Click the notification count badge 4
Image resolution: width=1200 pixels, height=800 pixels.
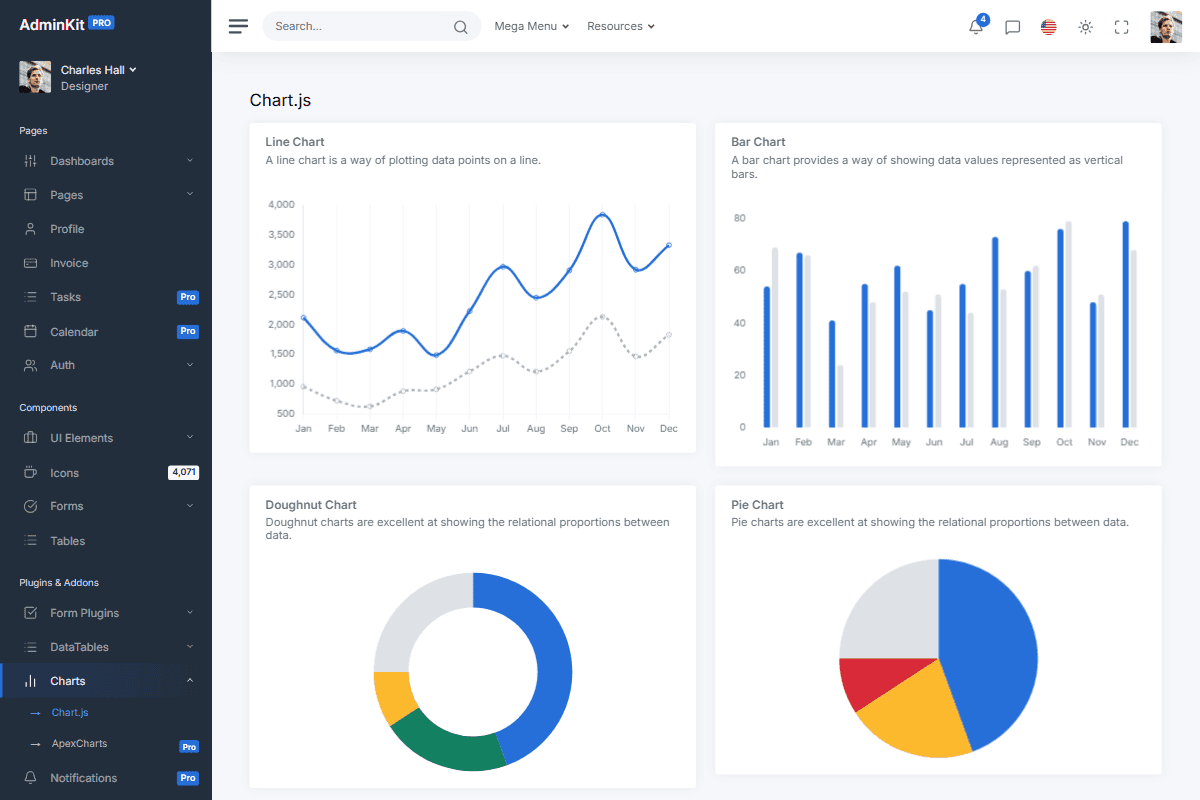pos(983,19)
